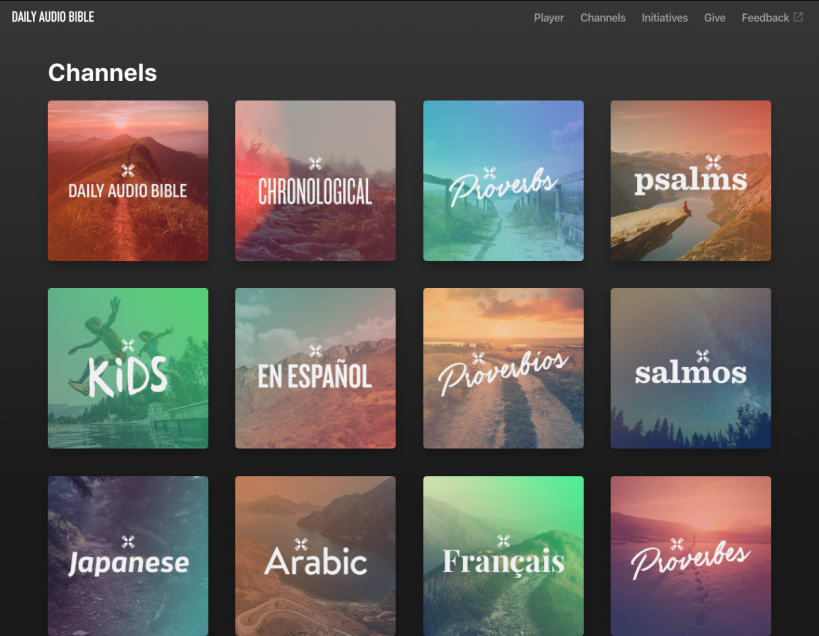The width and height of the screenshot is (819, 636).
Task: Click the Daily Audio Bible site logo
Action: coord(53,17)
